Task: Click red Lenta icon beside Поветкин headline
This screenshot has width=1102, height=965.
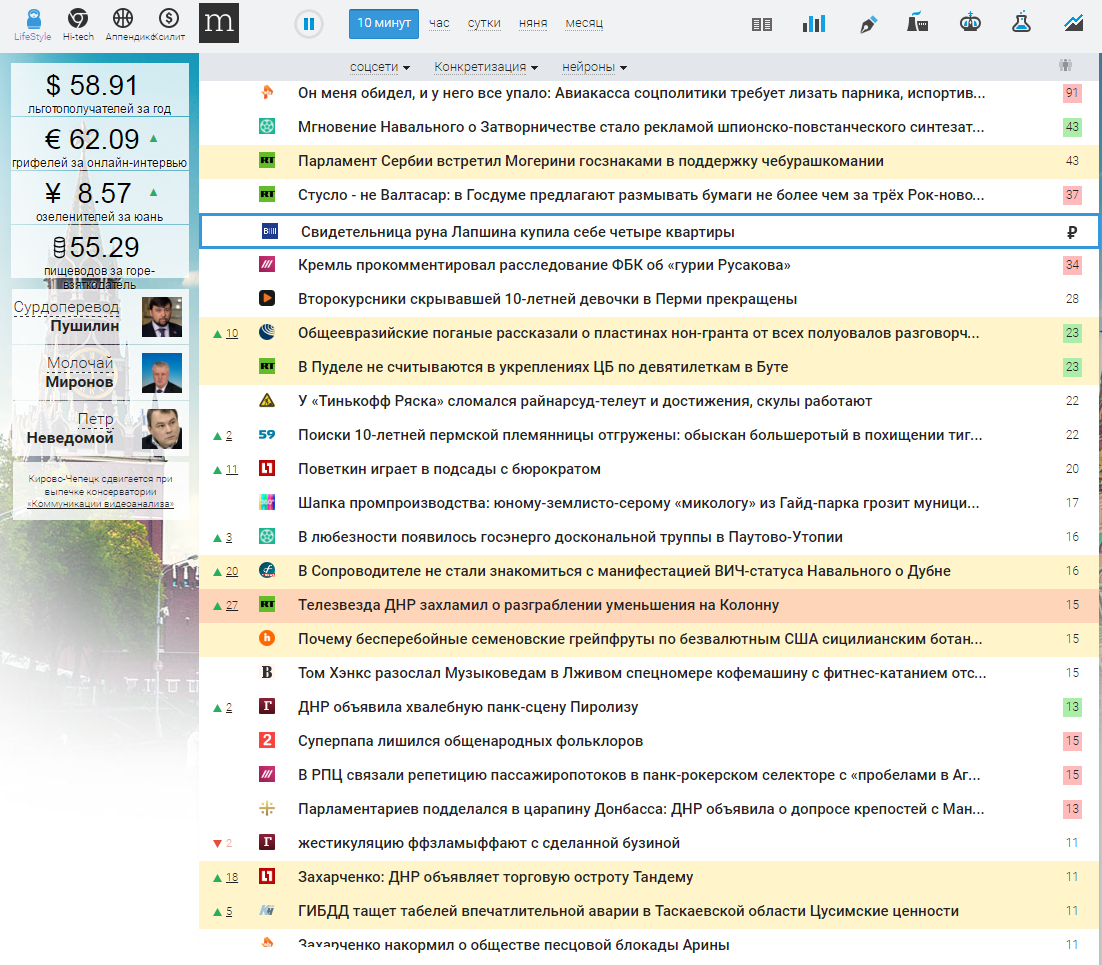Action: click(x=267, y=468)
